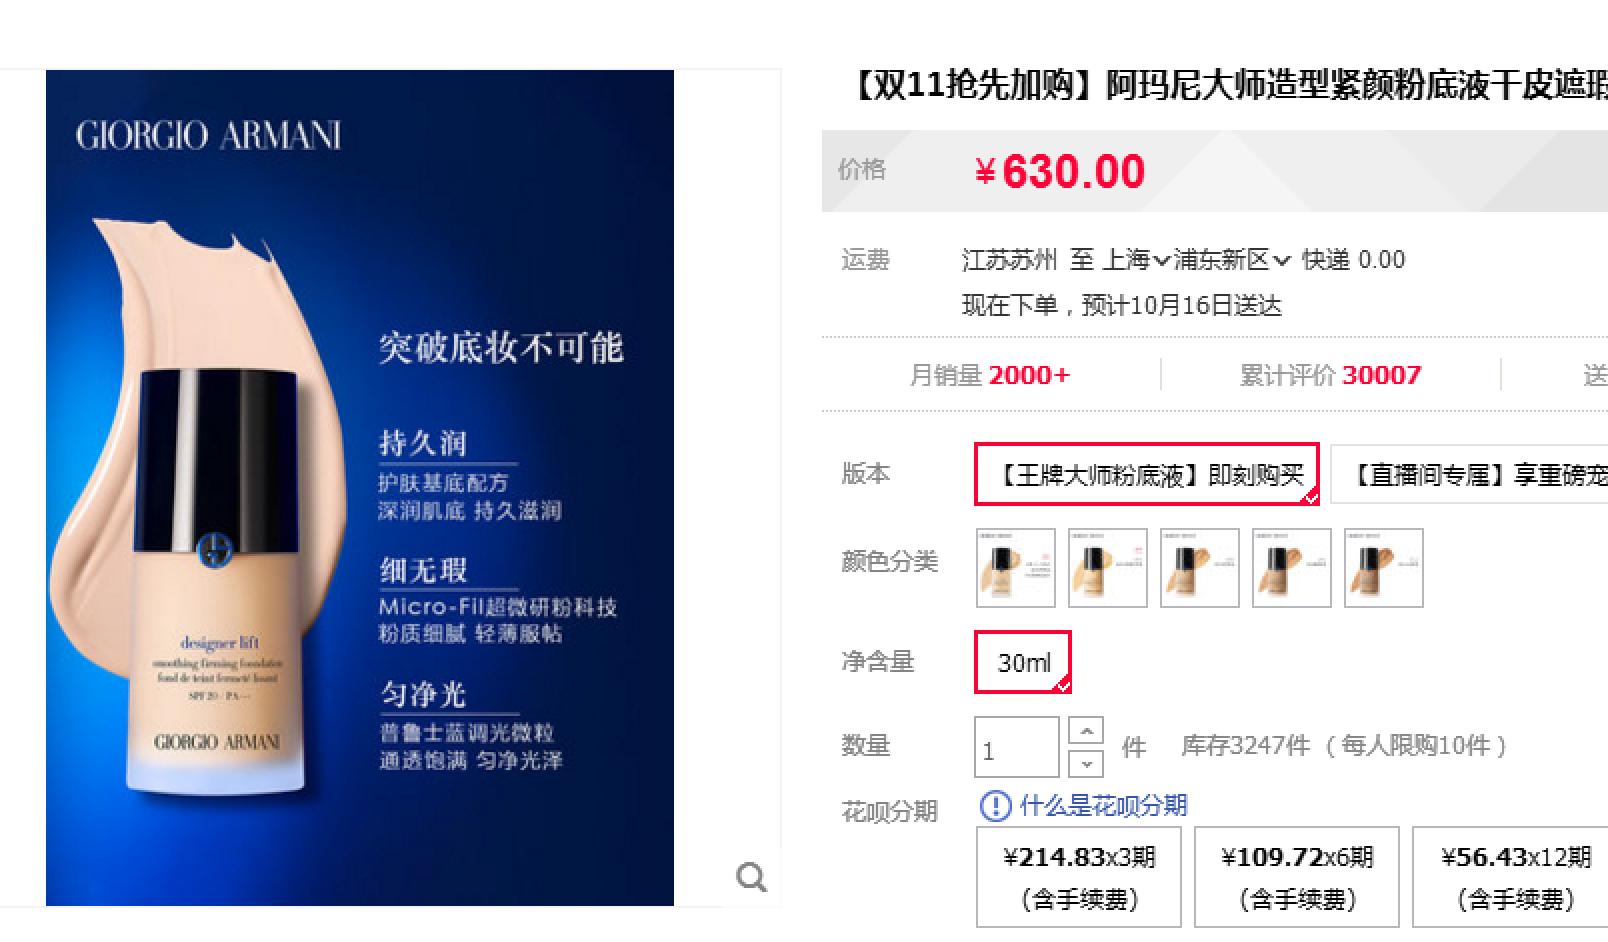Open the 上海 destination city dropdown
Viewport: 1608px width, 942px height.
pos(1134,260)
